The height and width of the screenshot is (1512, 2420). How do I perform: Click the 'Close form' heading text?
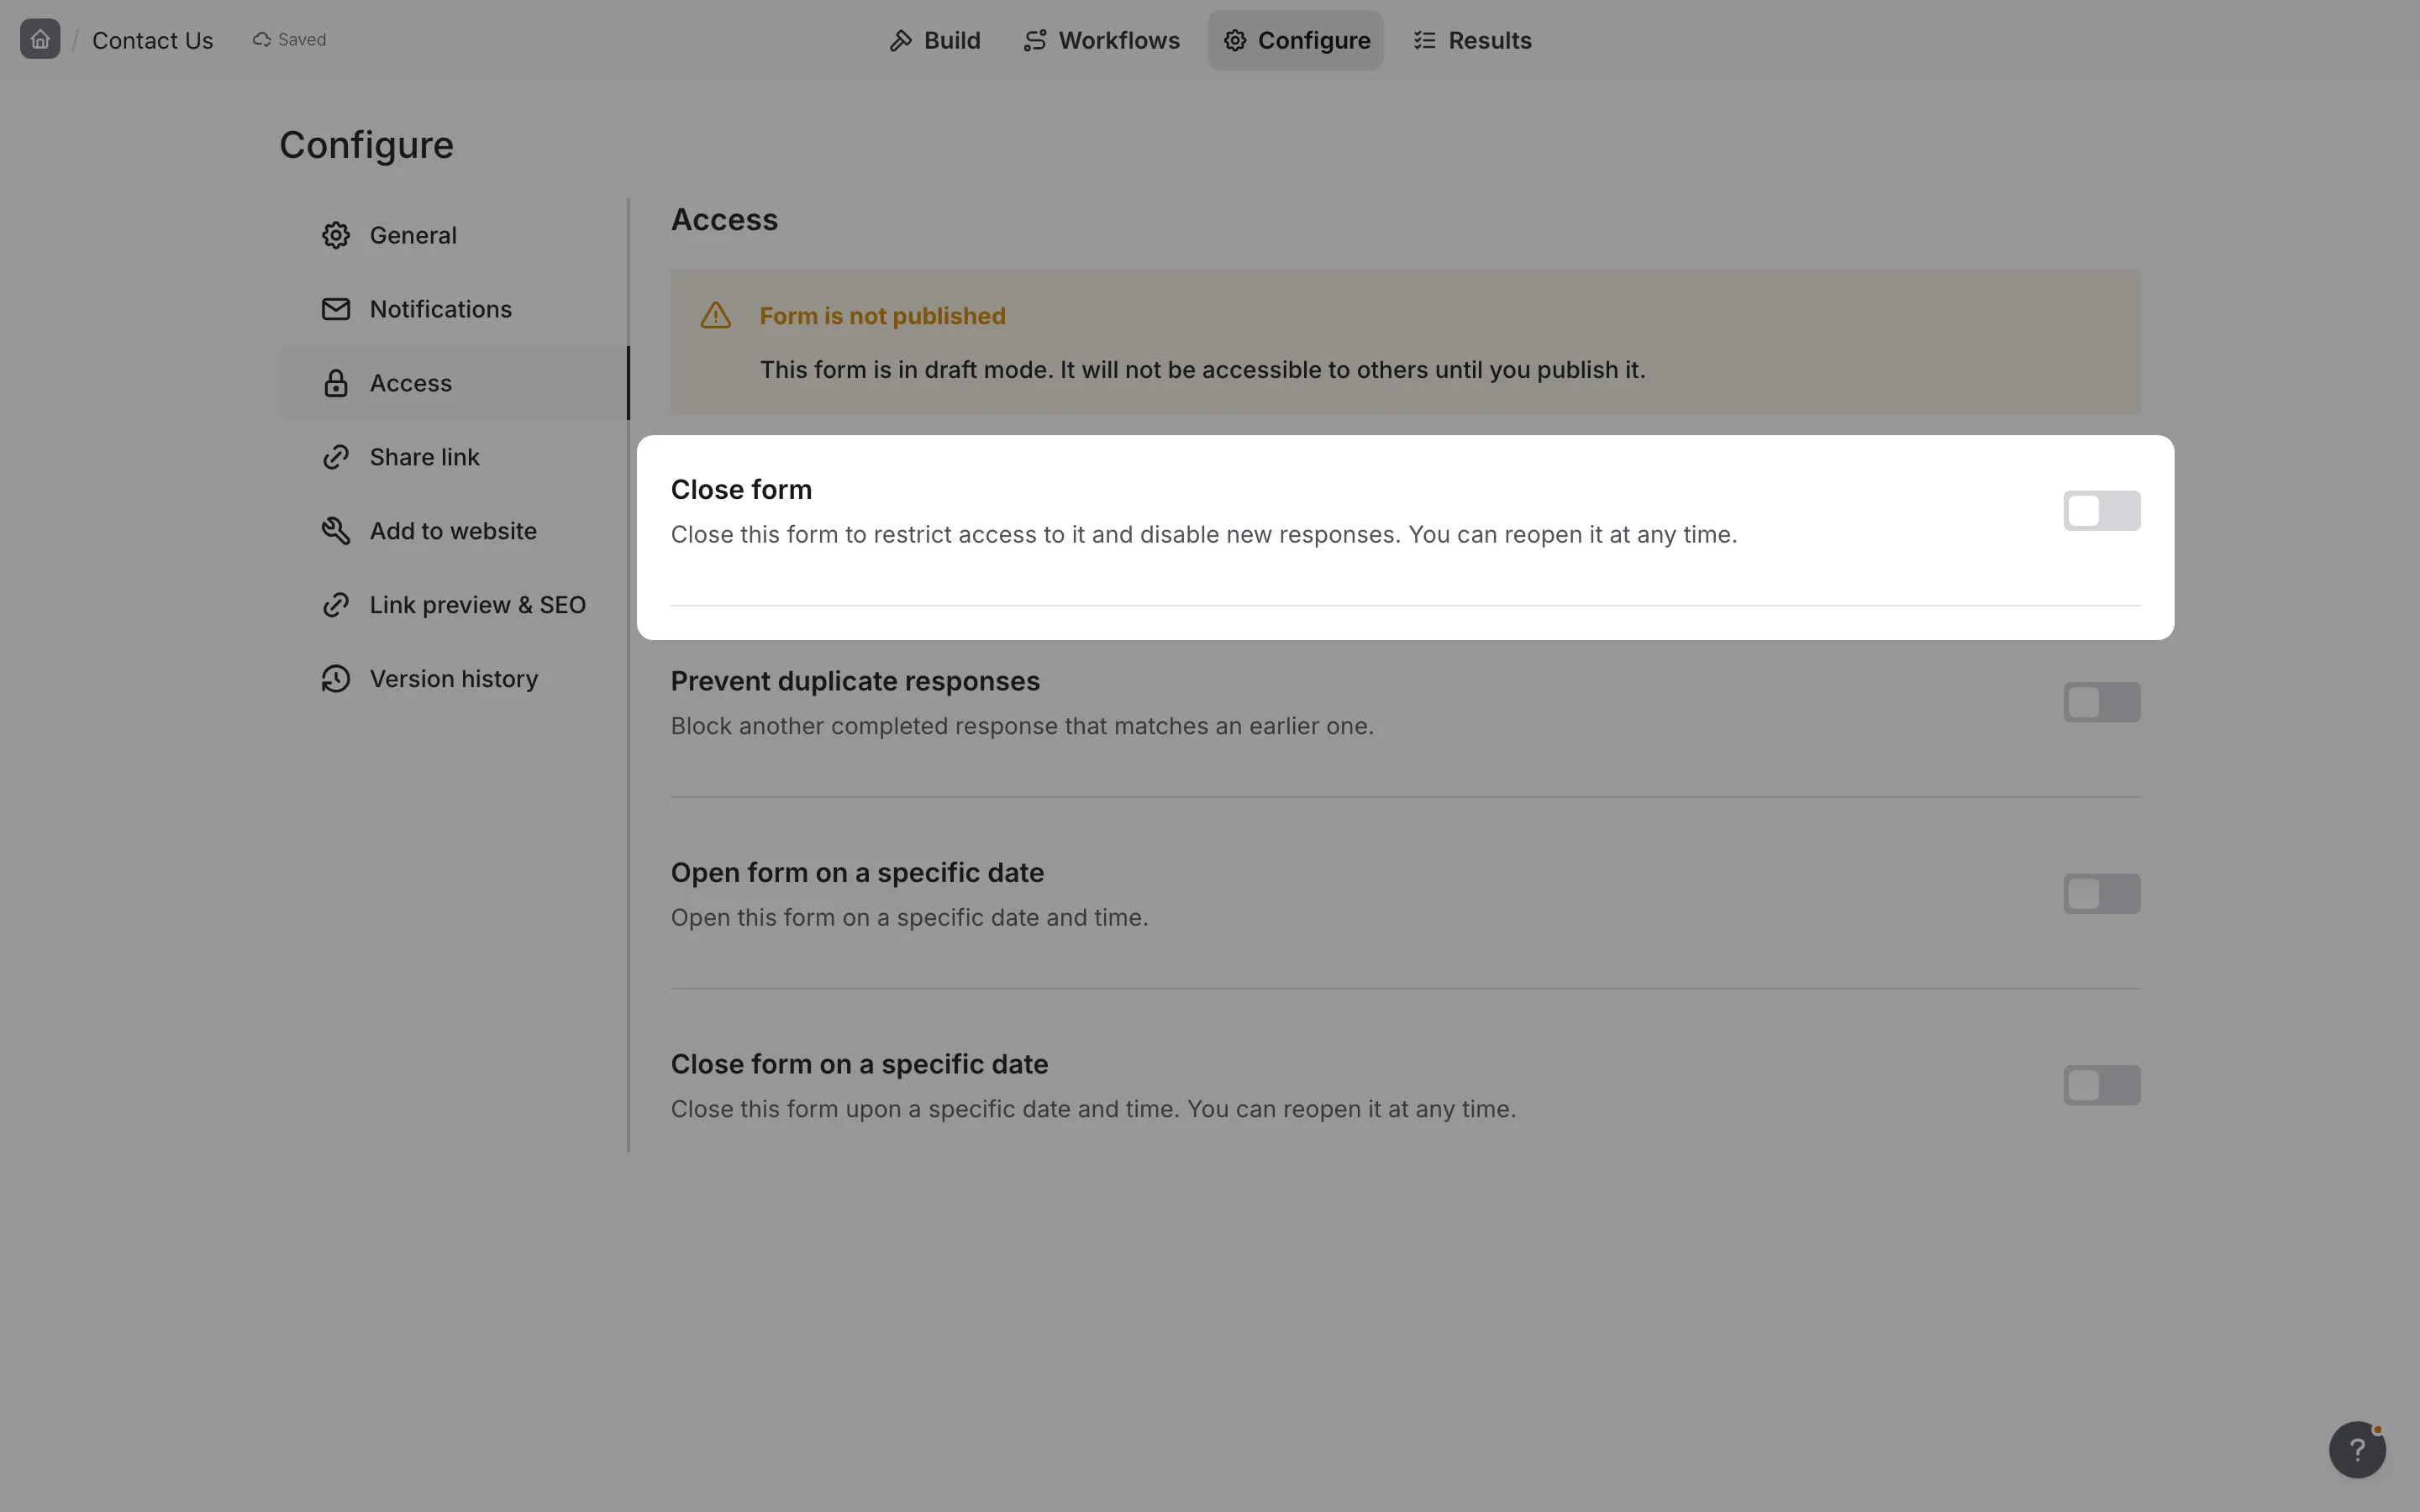pos(741,489)
